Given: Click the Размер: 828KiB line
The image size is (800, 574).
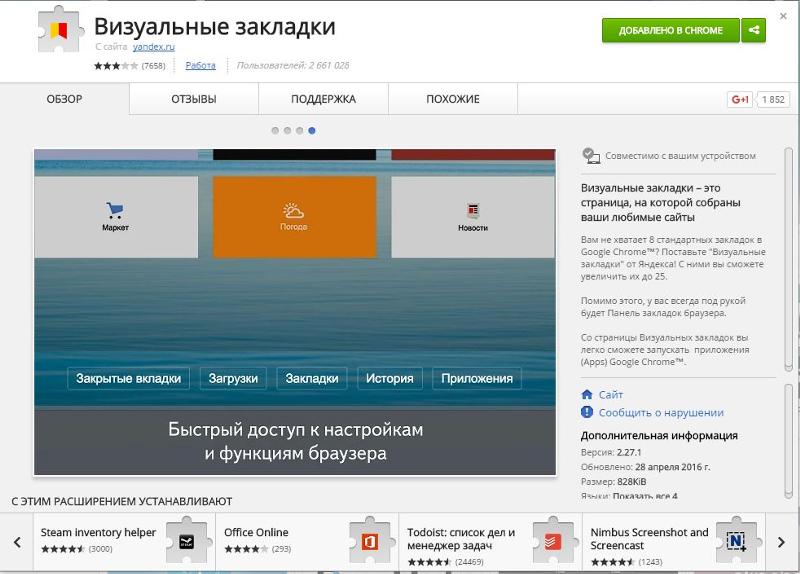Looking at the screenshot, I should coord(613,482).
